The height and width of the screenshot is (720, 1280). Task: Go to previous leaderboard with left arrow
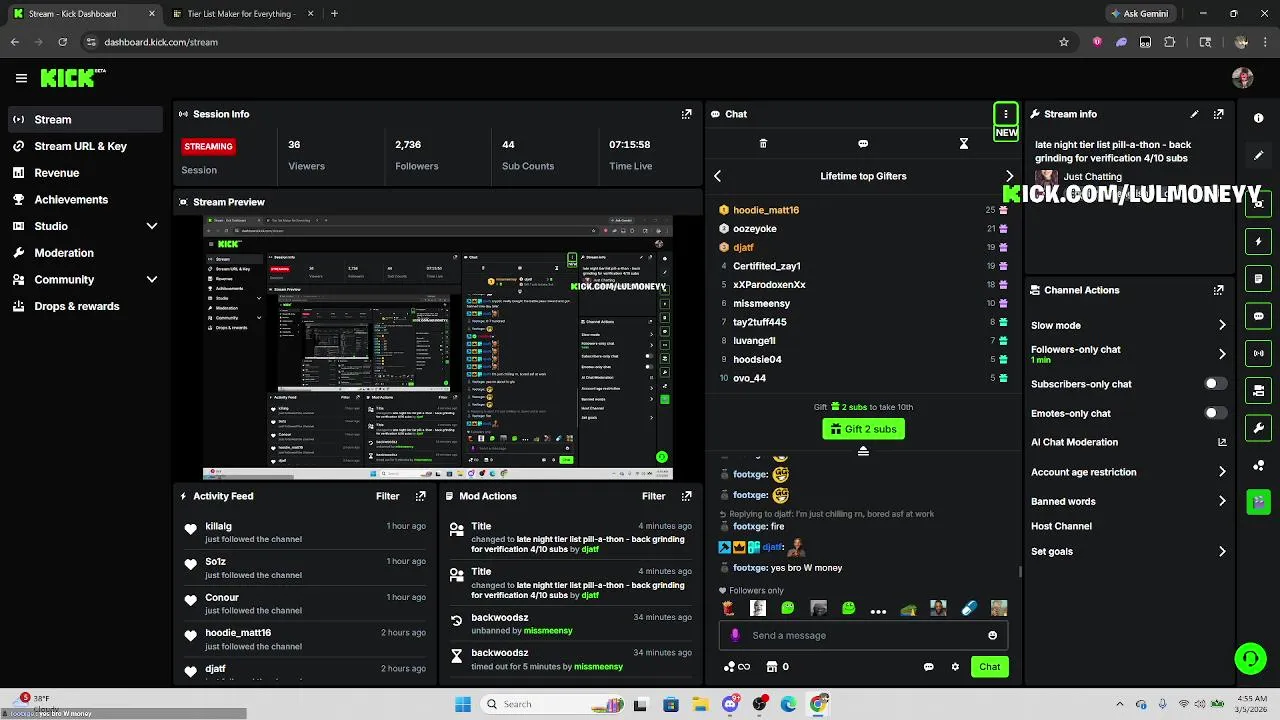tap(717, 176)
